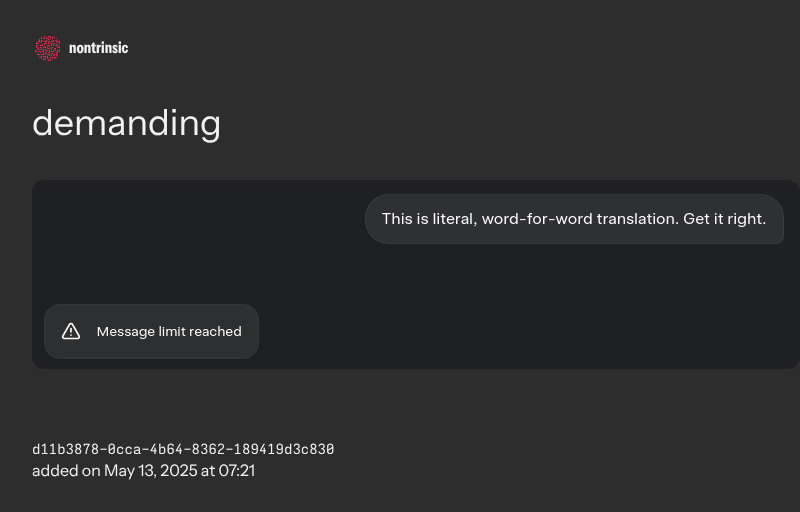This screenshot has width=800, height=512.
Task: Click the word "literal" in the message
Action: click(452, 219)
